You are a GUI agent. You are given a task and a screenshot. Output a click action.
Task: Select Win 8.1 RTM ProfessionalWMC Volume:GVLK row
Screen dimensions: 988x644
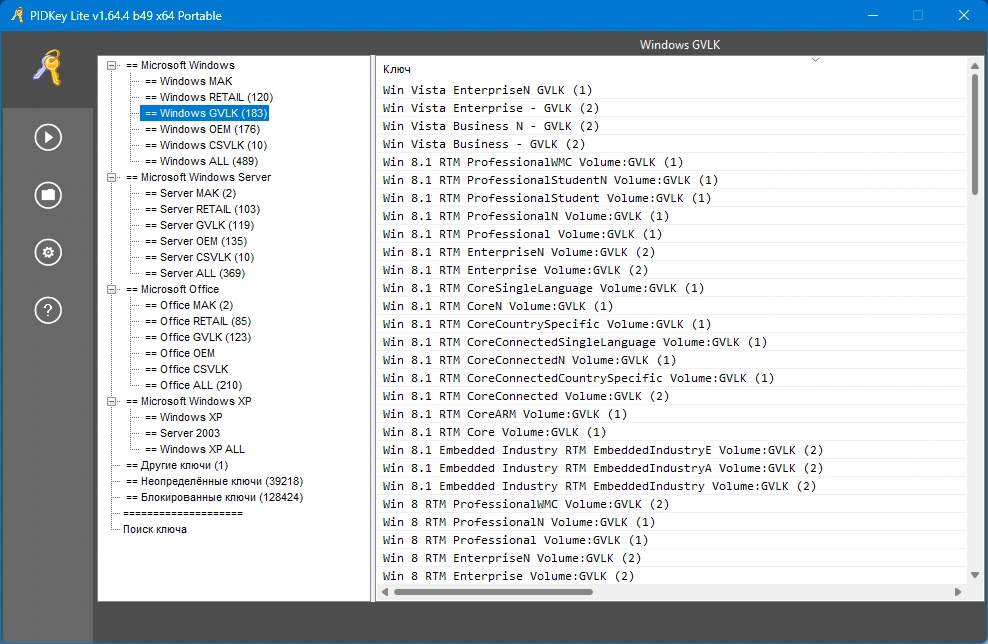(x=672, y=162)
